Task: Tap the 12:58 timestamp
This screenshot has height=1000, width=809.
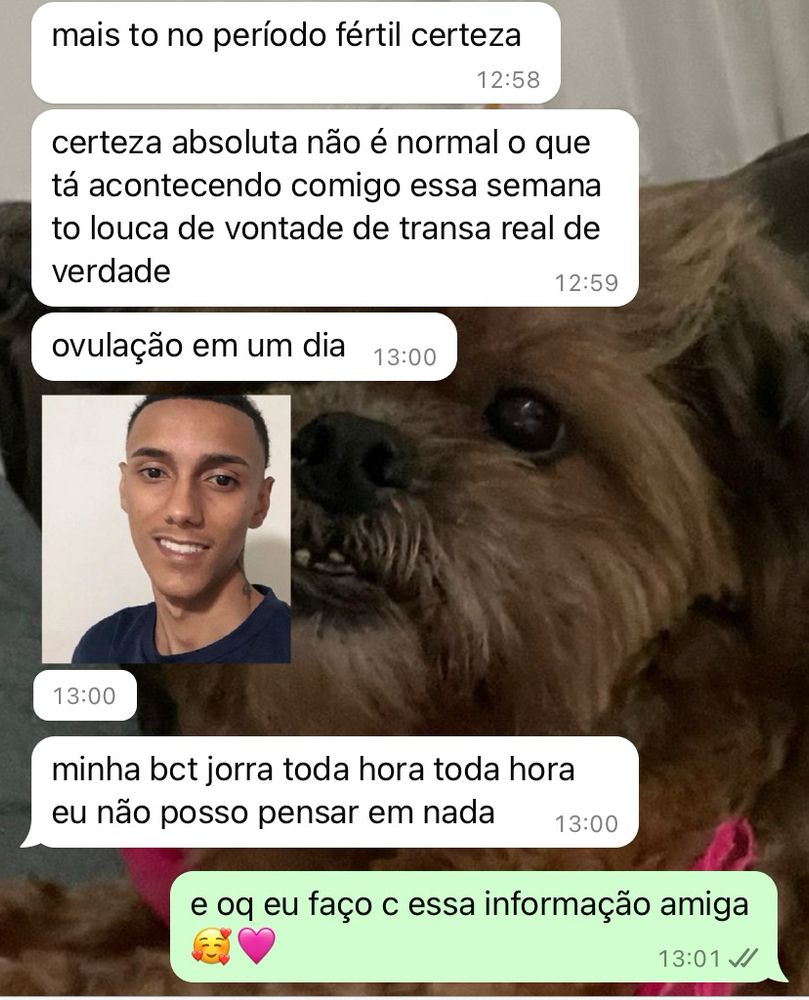Action: (508, 80)
